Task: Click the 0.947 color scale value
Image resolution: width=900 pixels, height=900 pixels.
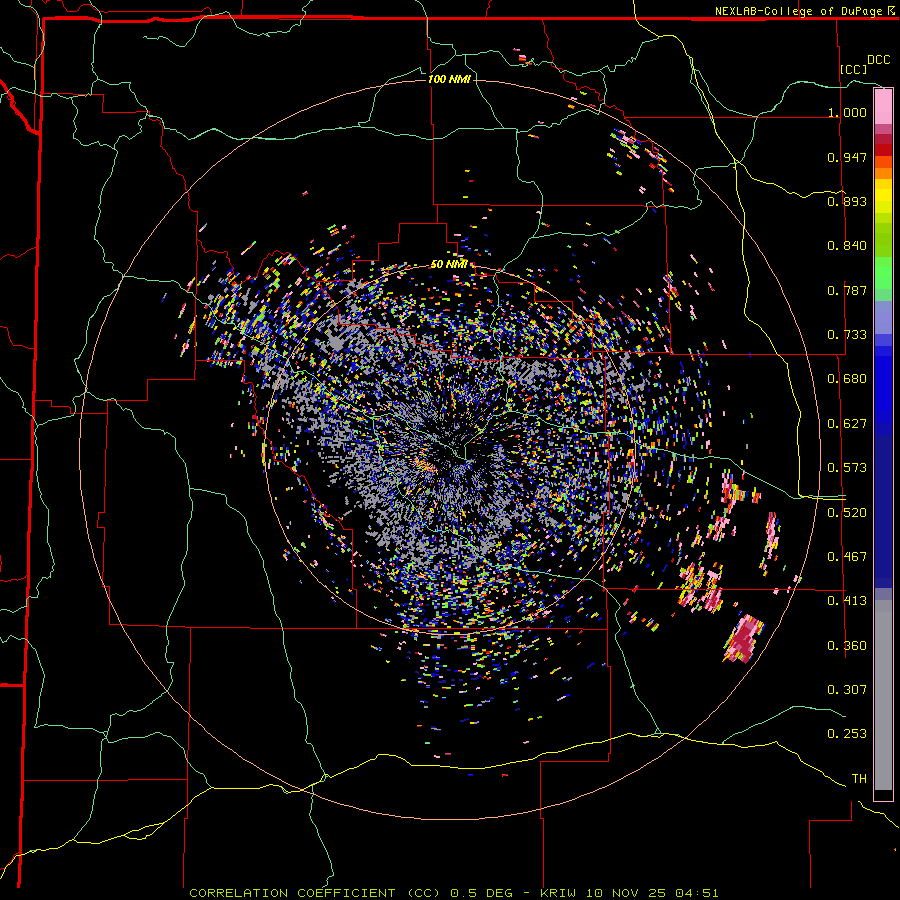Action: coord(847,157)
